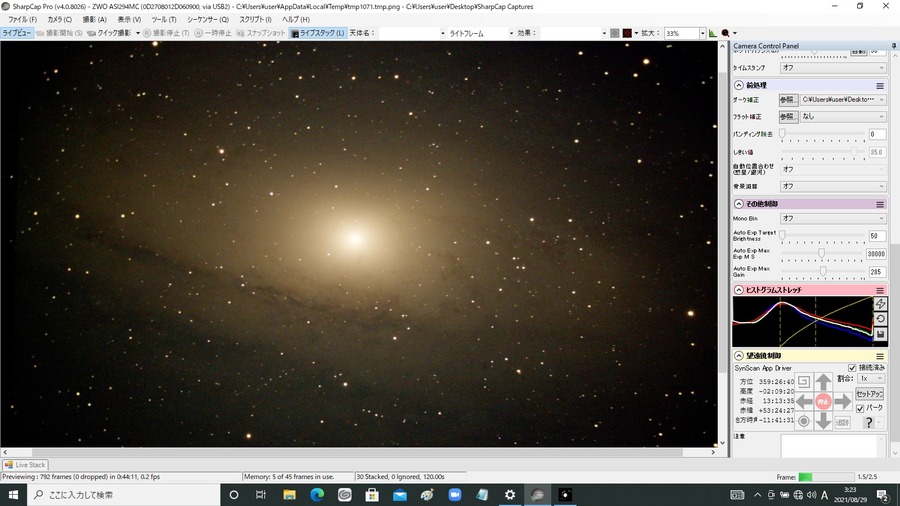
Task: Pin the Camera Control Panel
Action: tap(894, 46)
